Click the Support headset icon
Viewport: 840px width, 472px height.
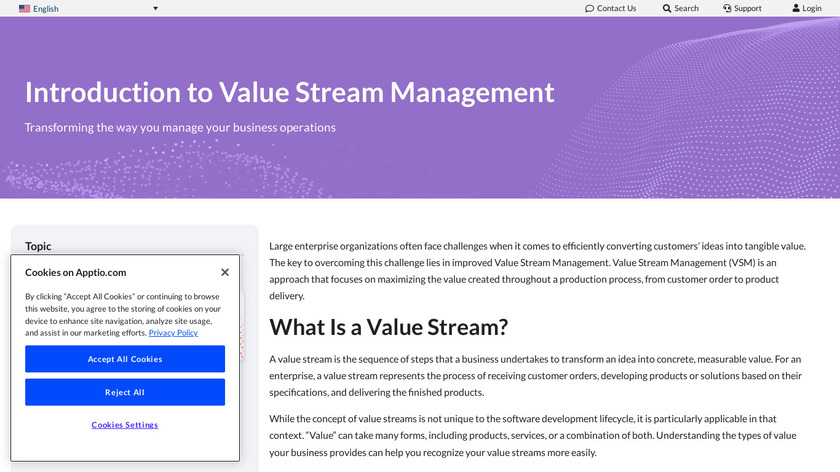tap(727, 8)
